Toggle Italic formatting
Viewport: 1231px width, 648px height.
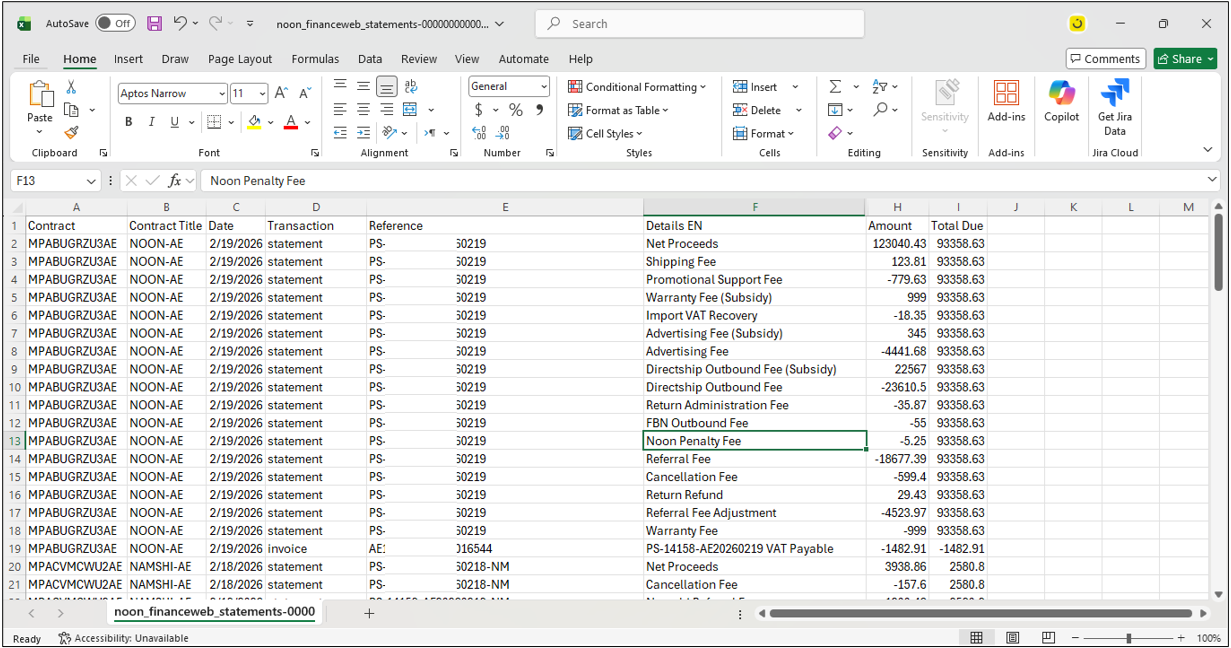click(x=152, y=122)
